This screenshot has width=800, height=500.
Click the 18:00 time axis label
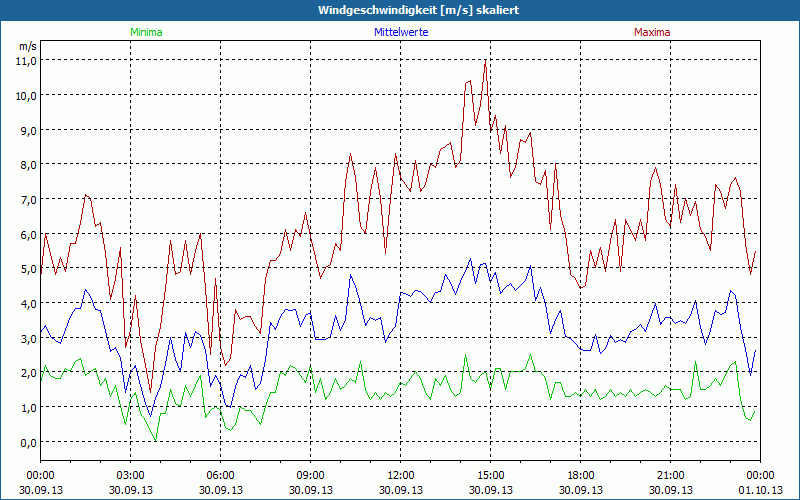tap(580, 476)
